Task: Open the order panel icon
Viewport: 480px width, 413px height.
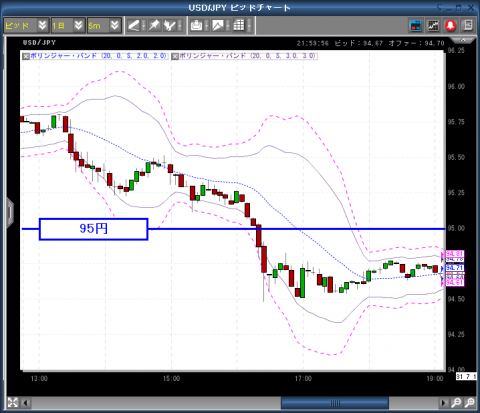Action: pos(416,25)
